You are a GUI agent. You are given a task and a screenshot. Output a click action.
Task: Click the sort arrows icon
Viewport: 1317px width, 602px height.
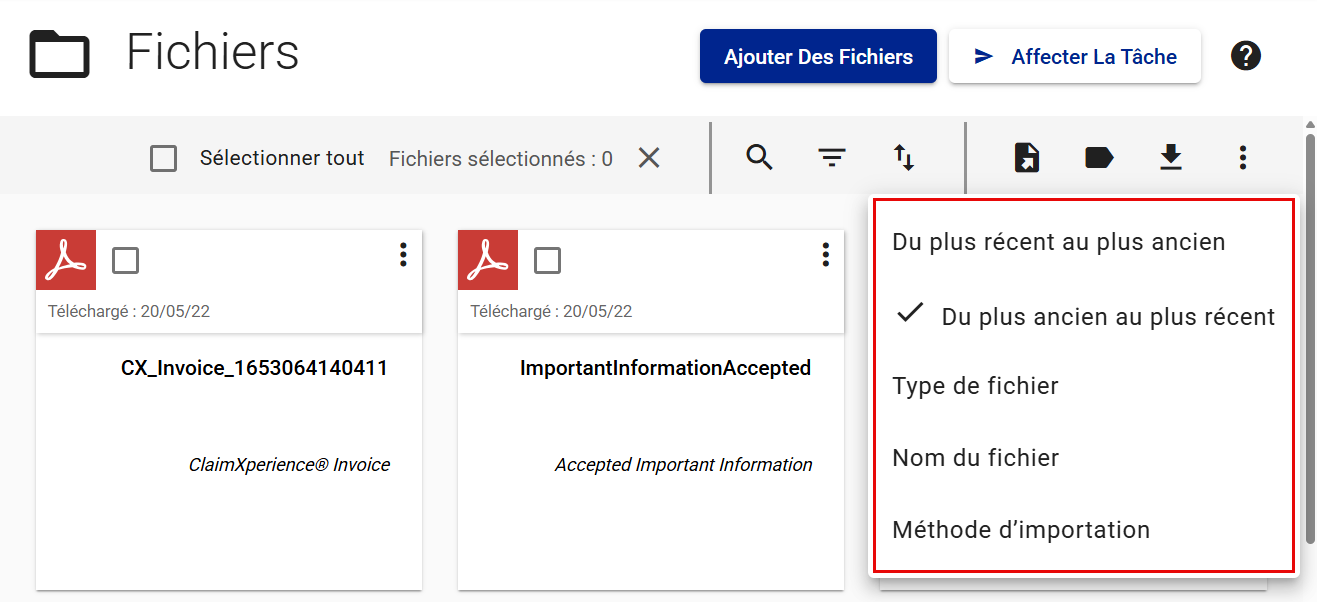tap(904, 157)
